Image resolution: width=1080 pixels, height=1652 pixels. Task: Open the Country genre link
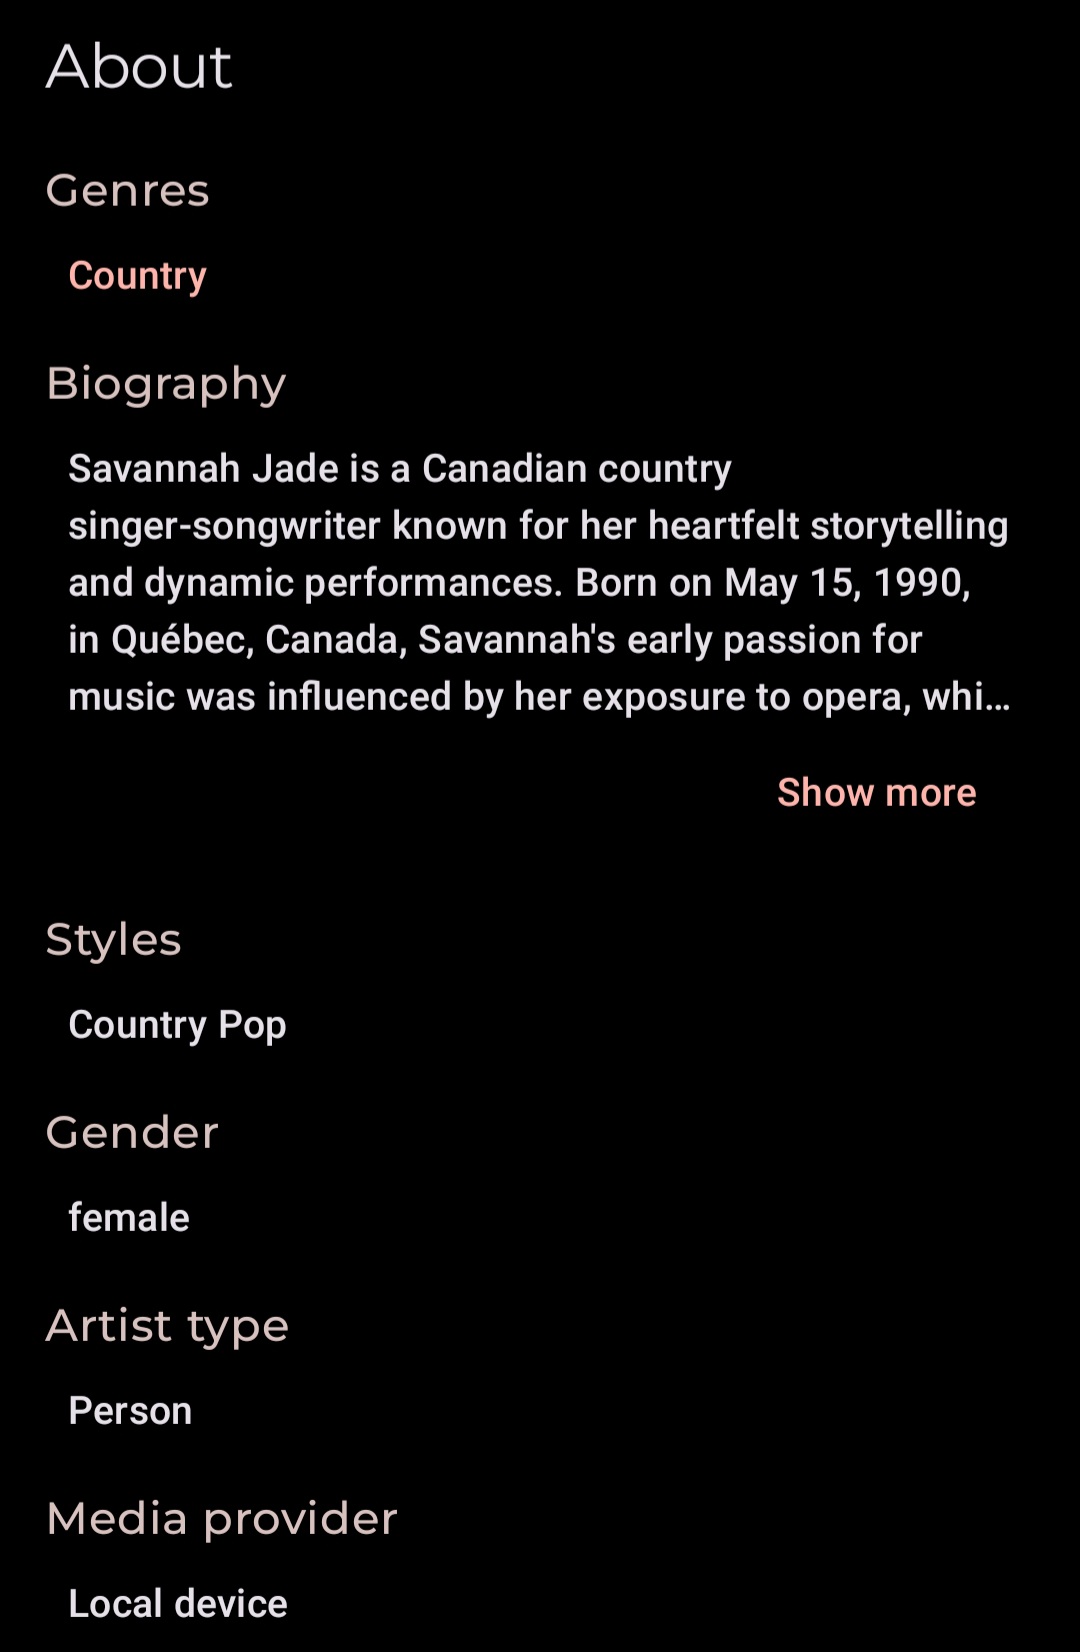[x=137, y=276]
